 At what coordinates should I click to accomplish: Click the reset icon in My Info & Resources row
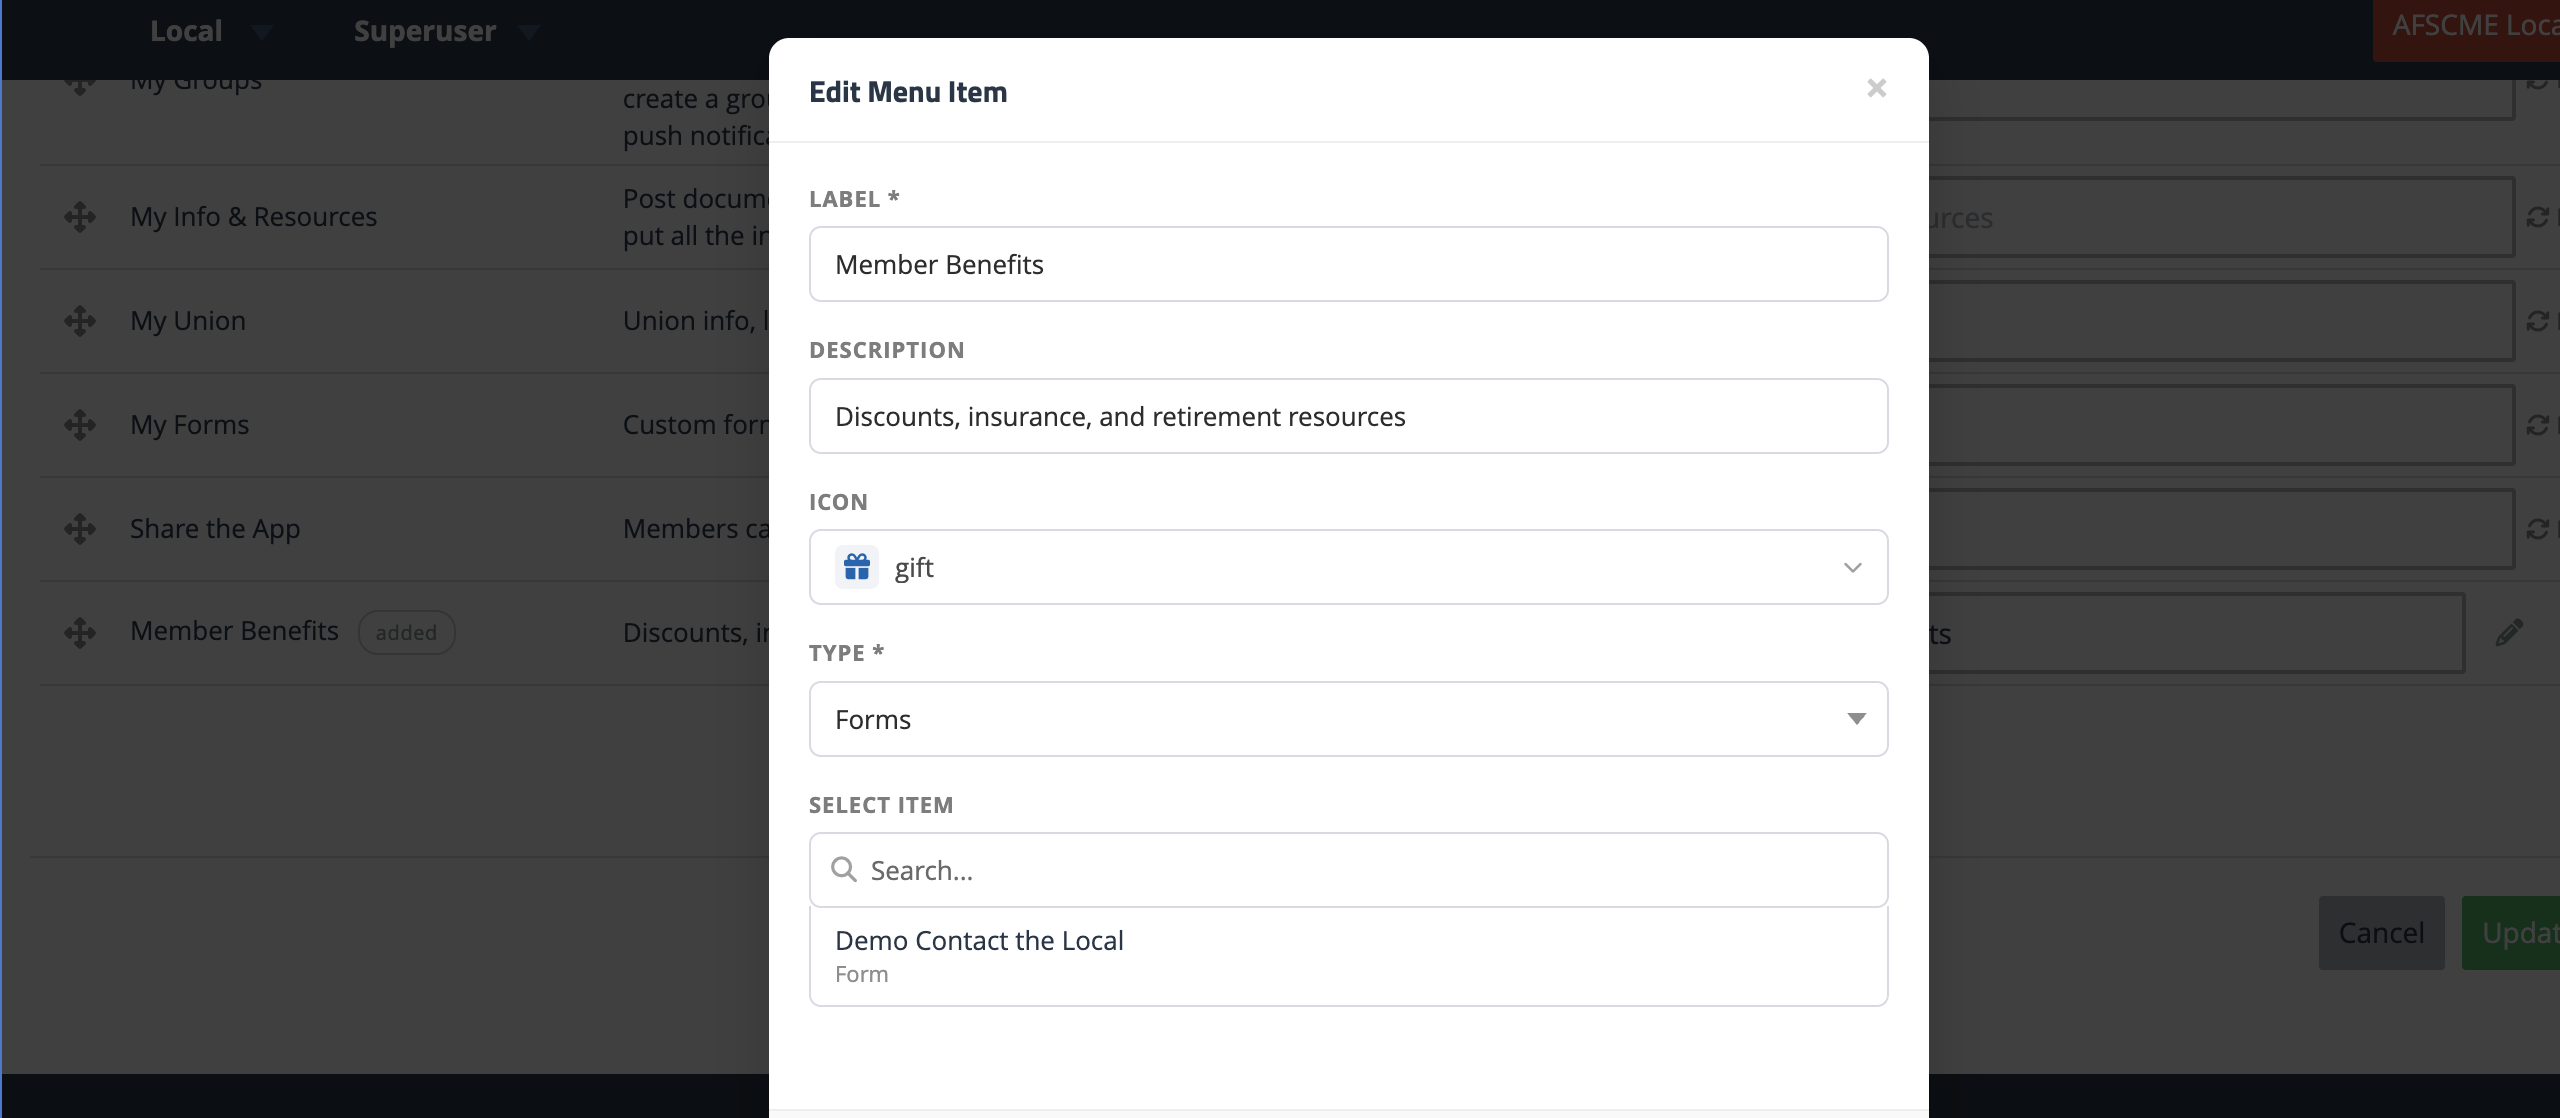(x=2537, y=217)
